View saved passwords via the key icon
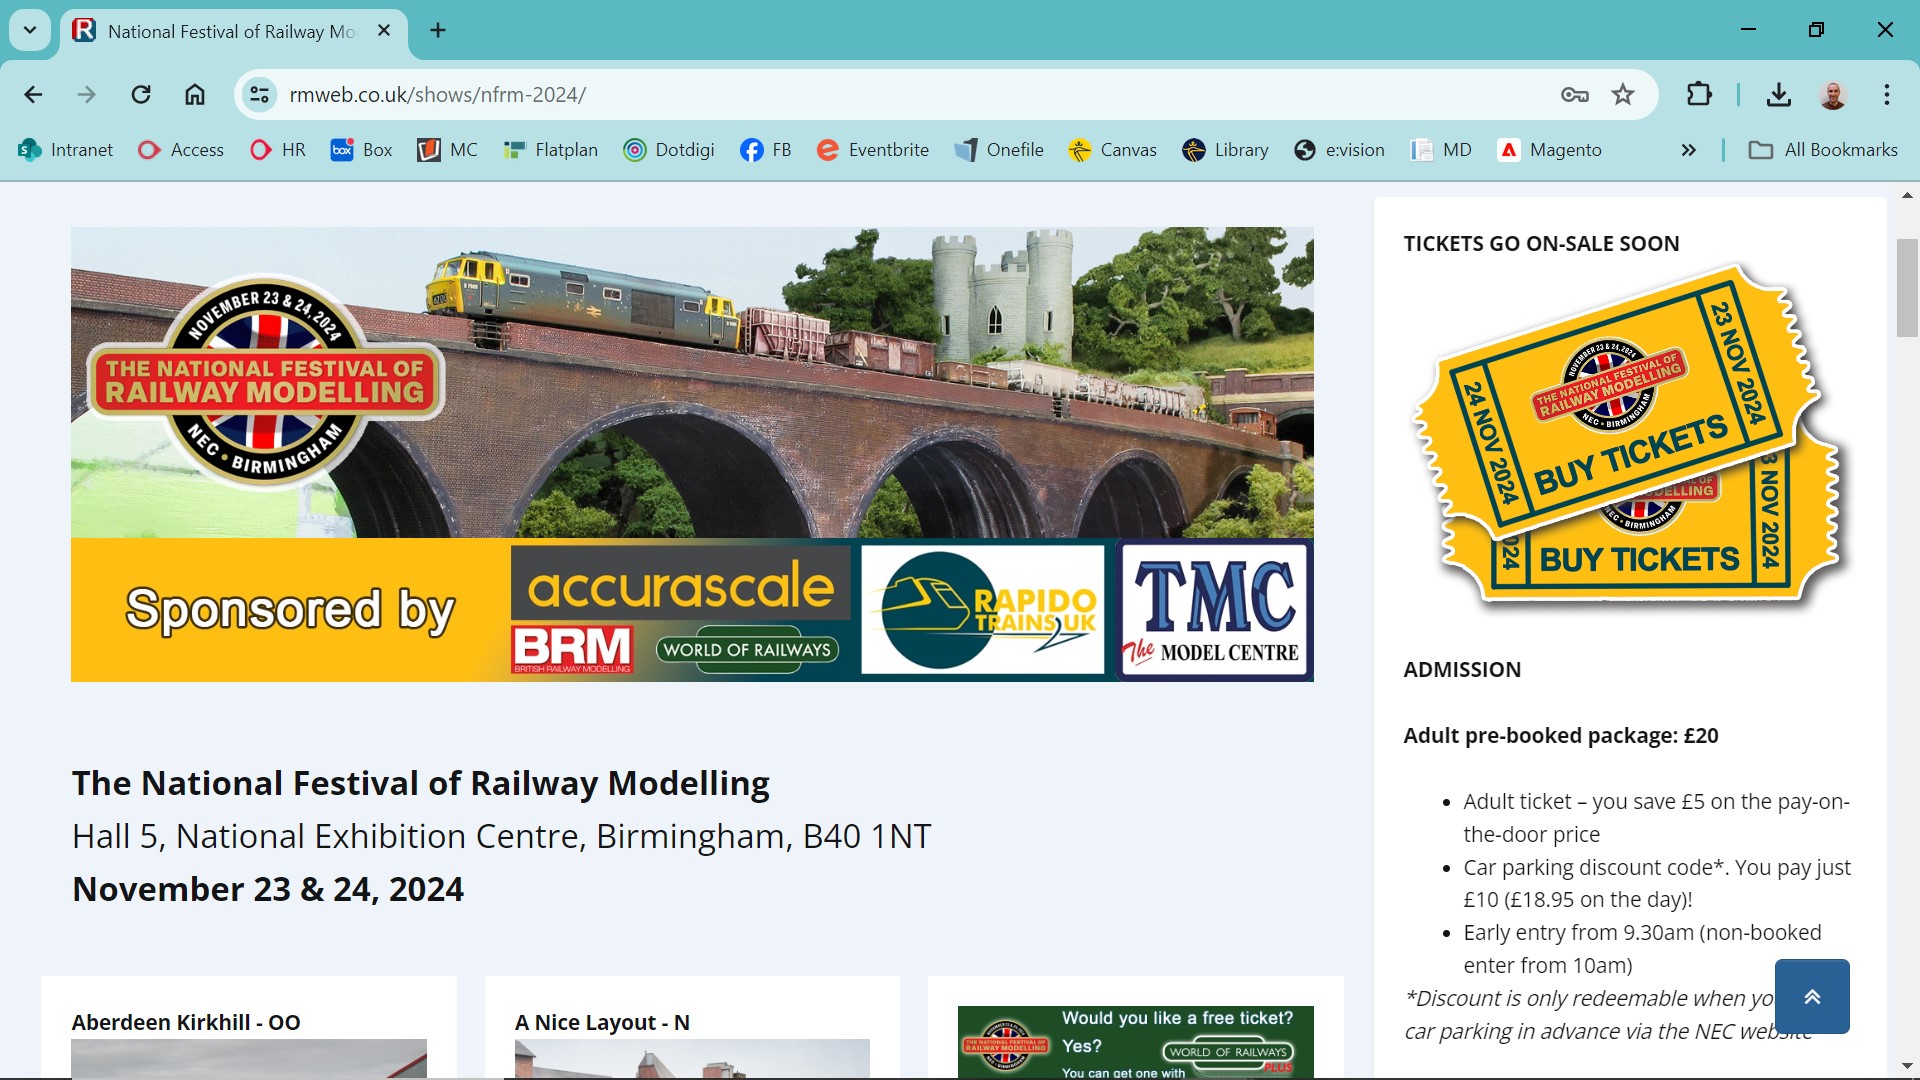Screen dimensions: 1920x1080 [1573, 94]
